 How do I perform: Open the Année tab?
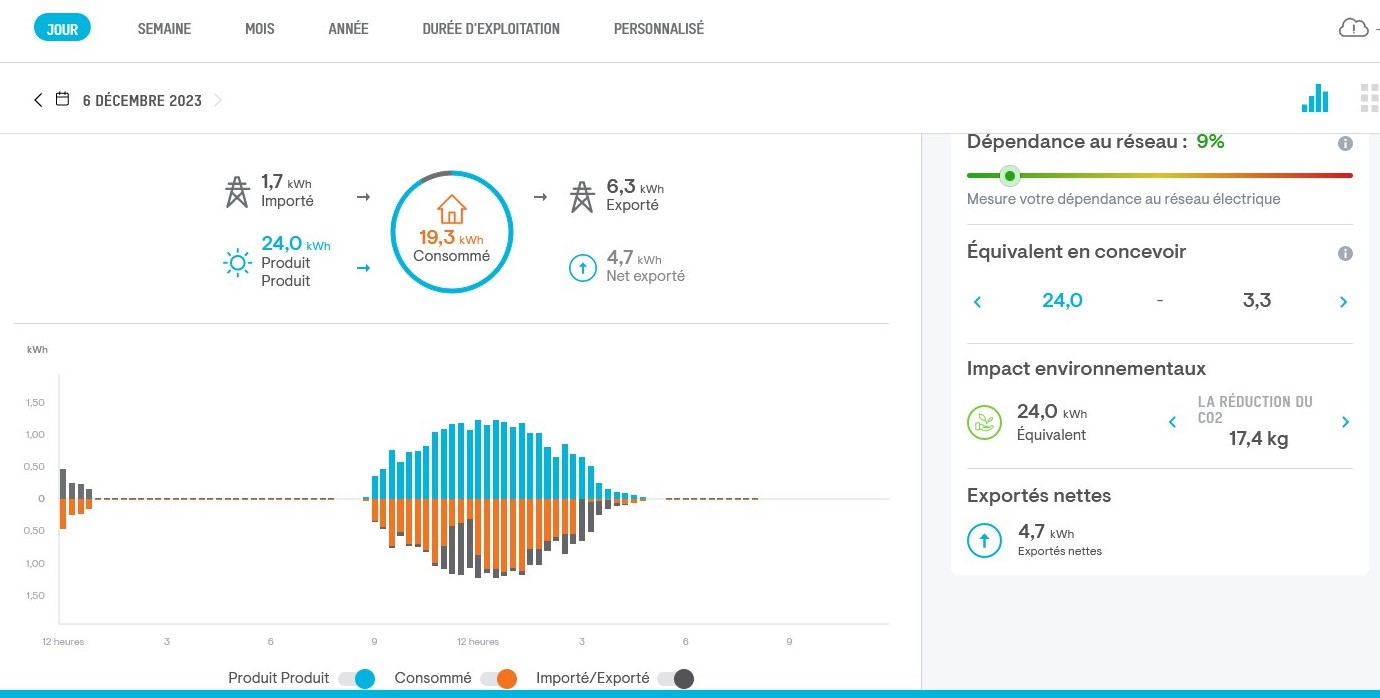tap(348, 29)
